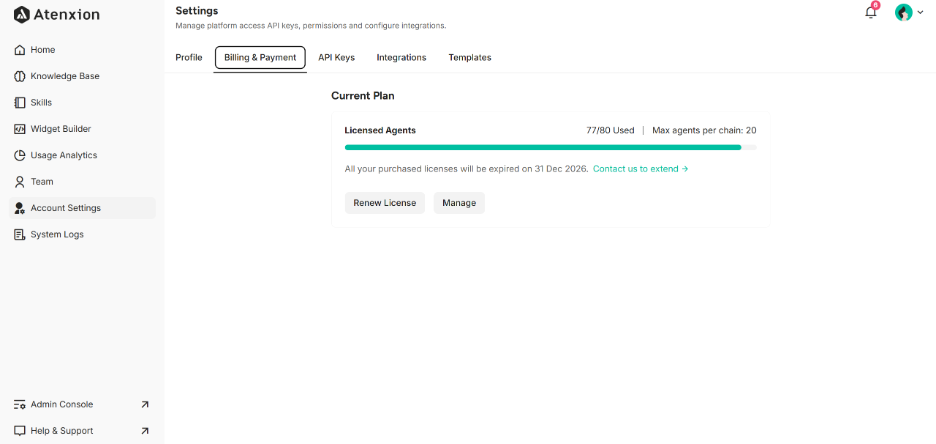936x444 pixels.
Task: Go to the Team page
Action: (82, 181)
